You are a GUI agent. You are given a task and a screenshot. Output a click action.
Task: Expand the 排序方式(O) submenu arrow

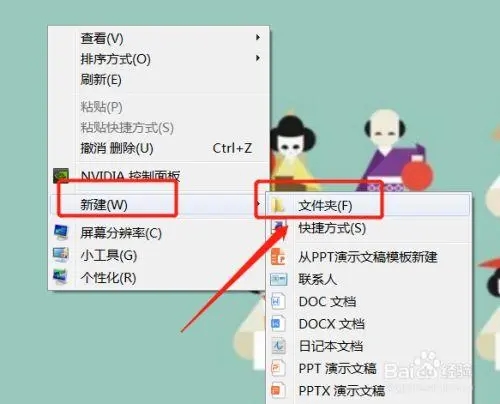point(258,58)
